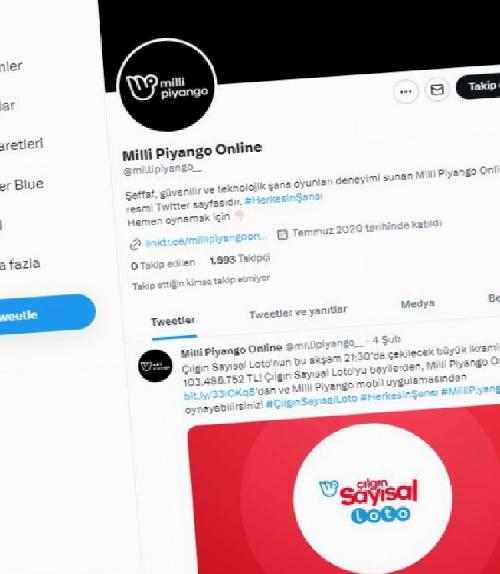Viewport: 500px width, 574px height.
Task: Click the Takip et follow button
Action: coord(479,86)
